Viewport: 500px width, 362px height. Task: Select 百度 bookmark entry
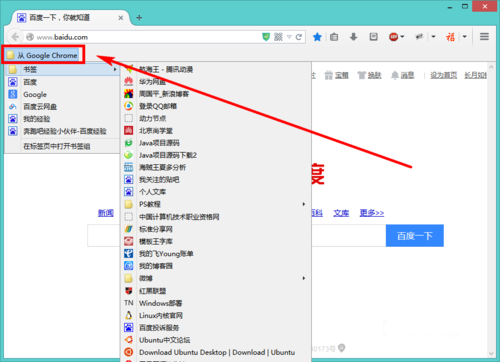coord(62,82)
